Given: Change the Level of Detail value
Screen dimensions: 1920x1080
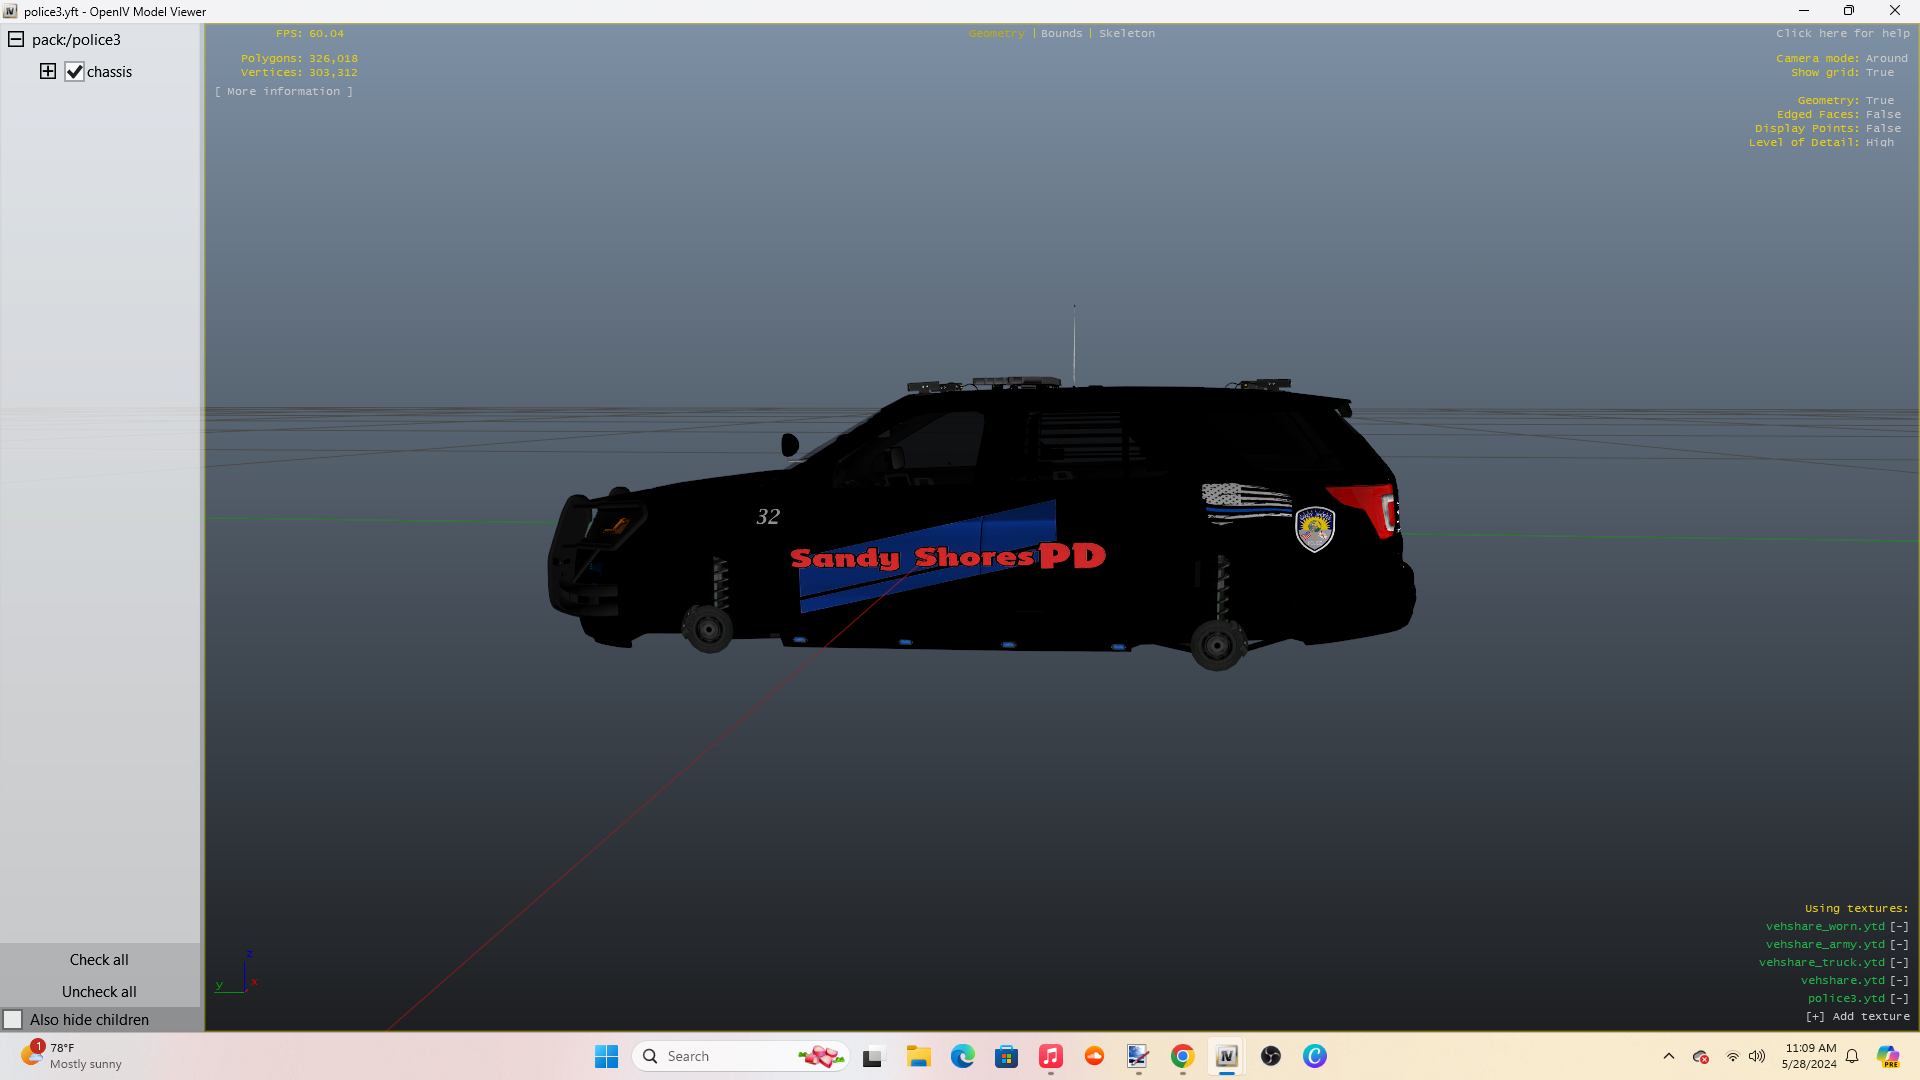Looking at the screenshot, I should (1879, 143).
